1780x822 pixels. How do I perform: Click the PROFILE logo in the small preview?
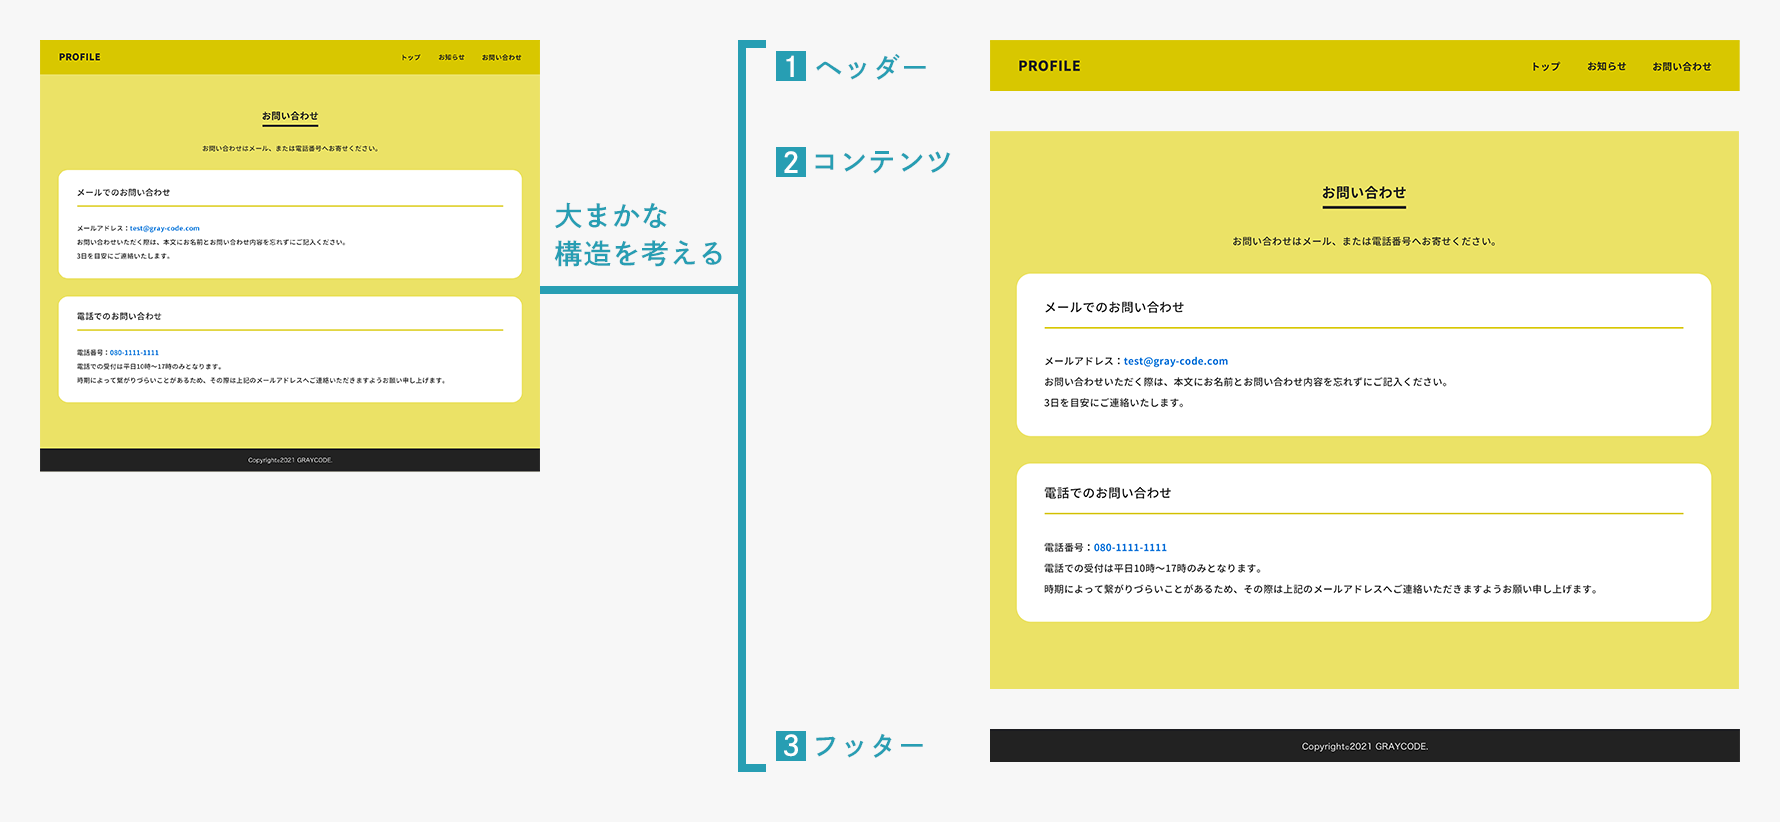click(80, 57)
